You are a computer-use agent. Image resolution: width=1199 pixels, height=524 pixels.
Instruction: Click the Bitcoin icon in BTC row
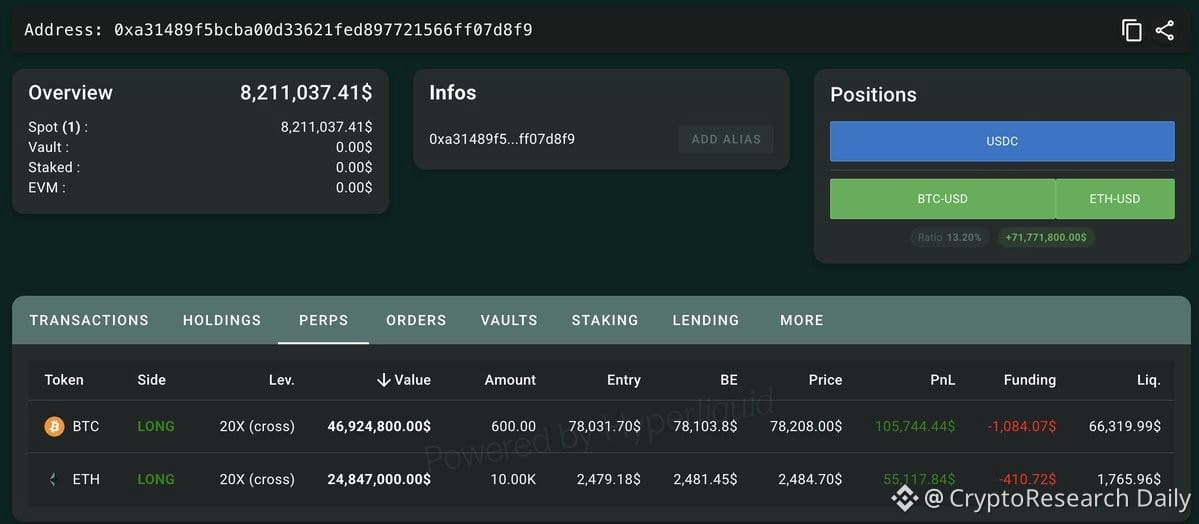[54, 426]
